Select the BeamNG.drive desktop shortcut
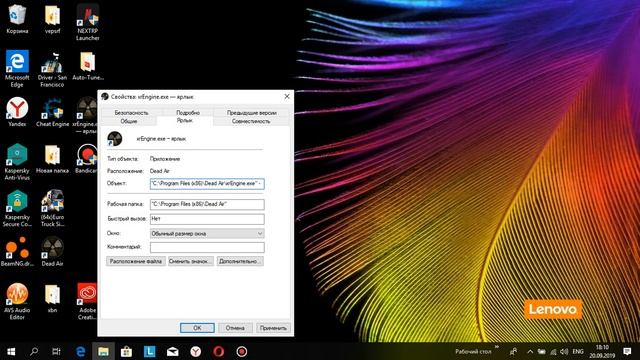640x360 pixels. [x=17, y=251]
